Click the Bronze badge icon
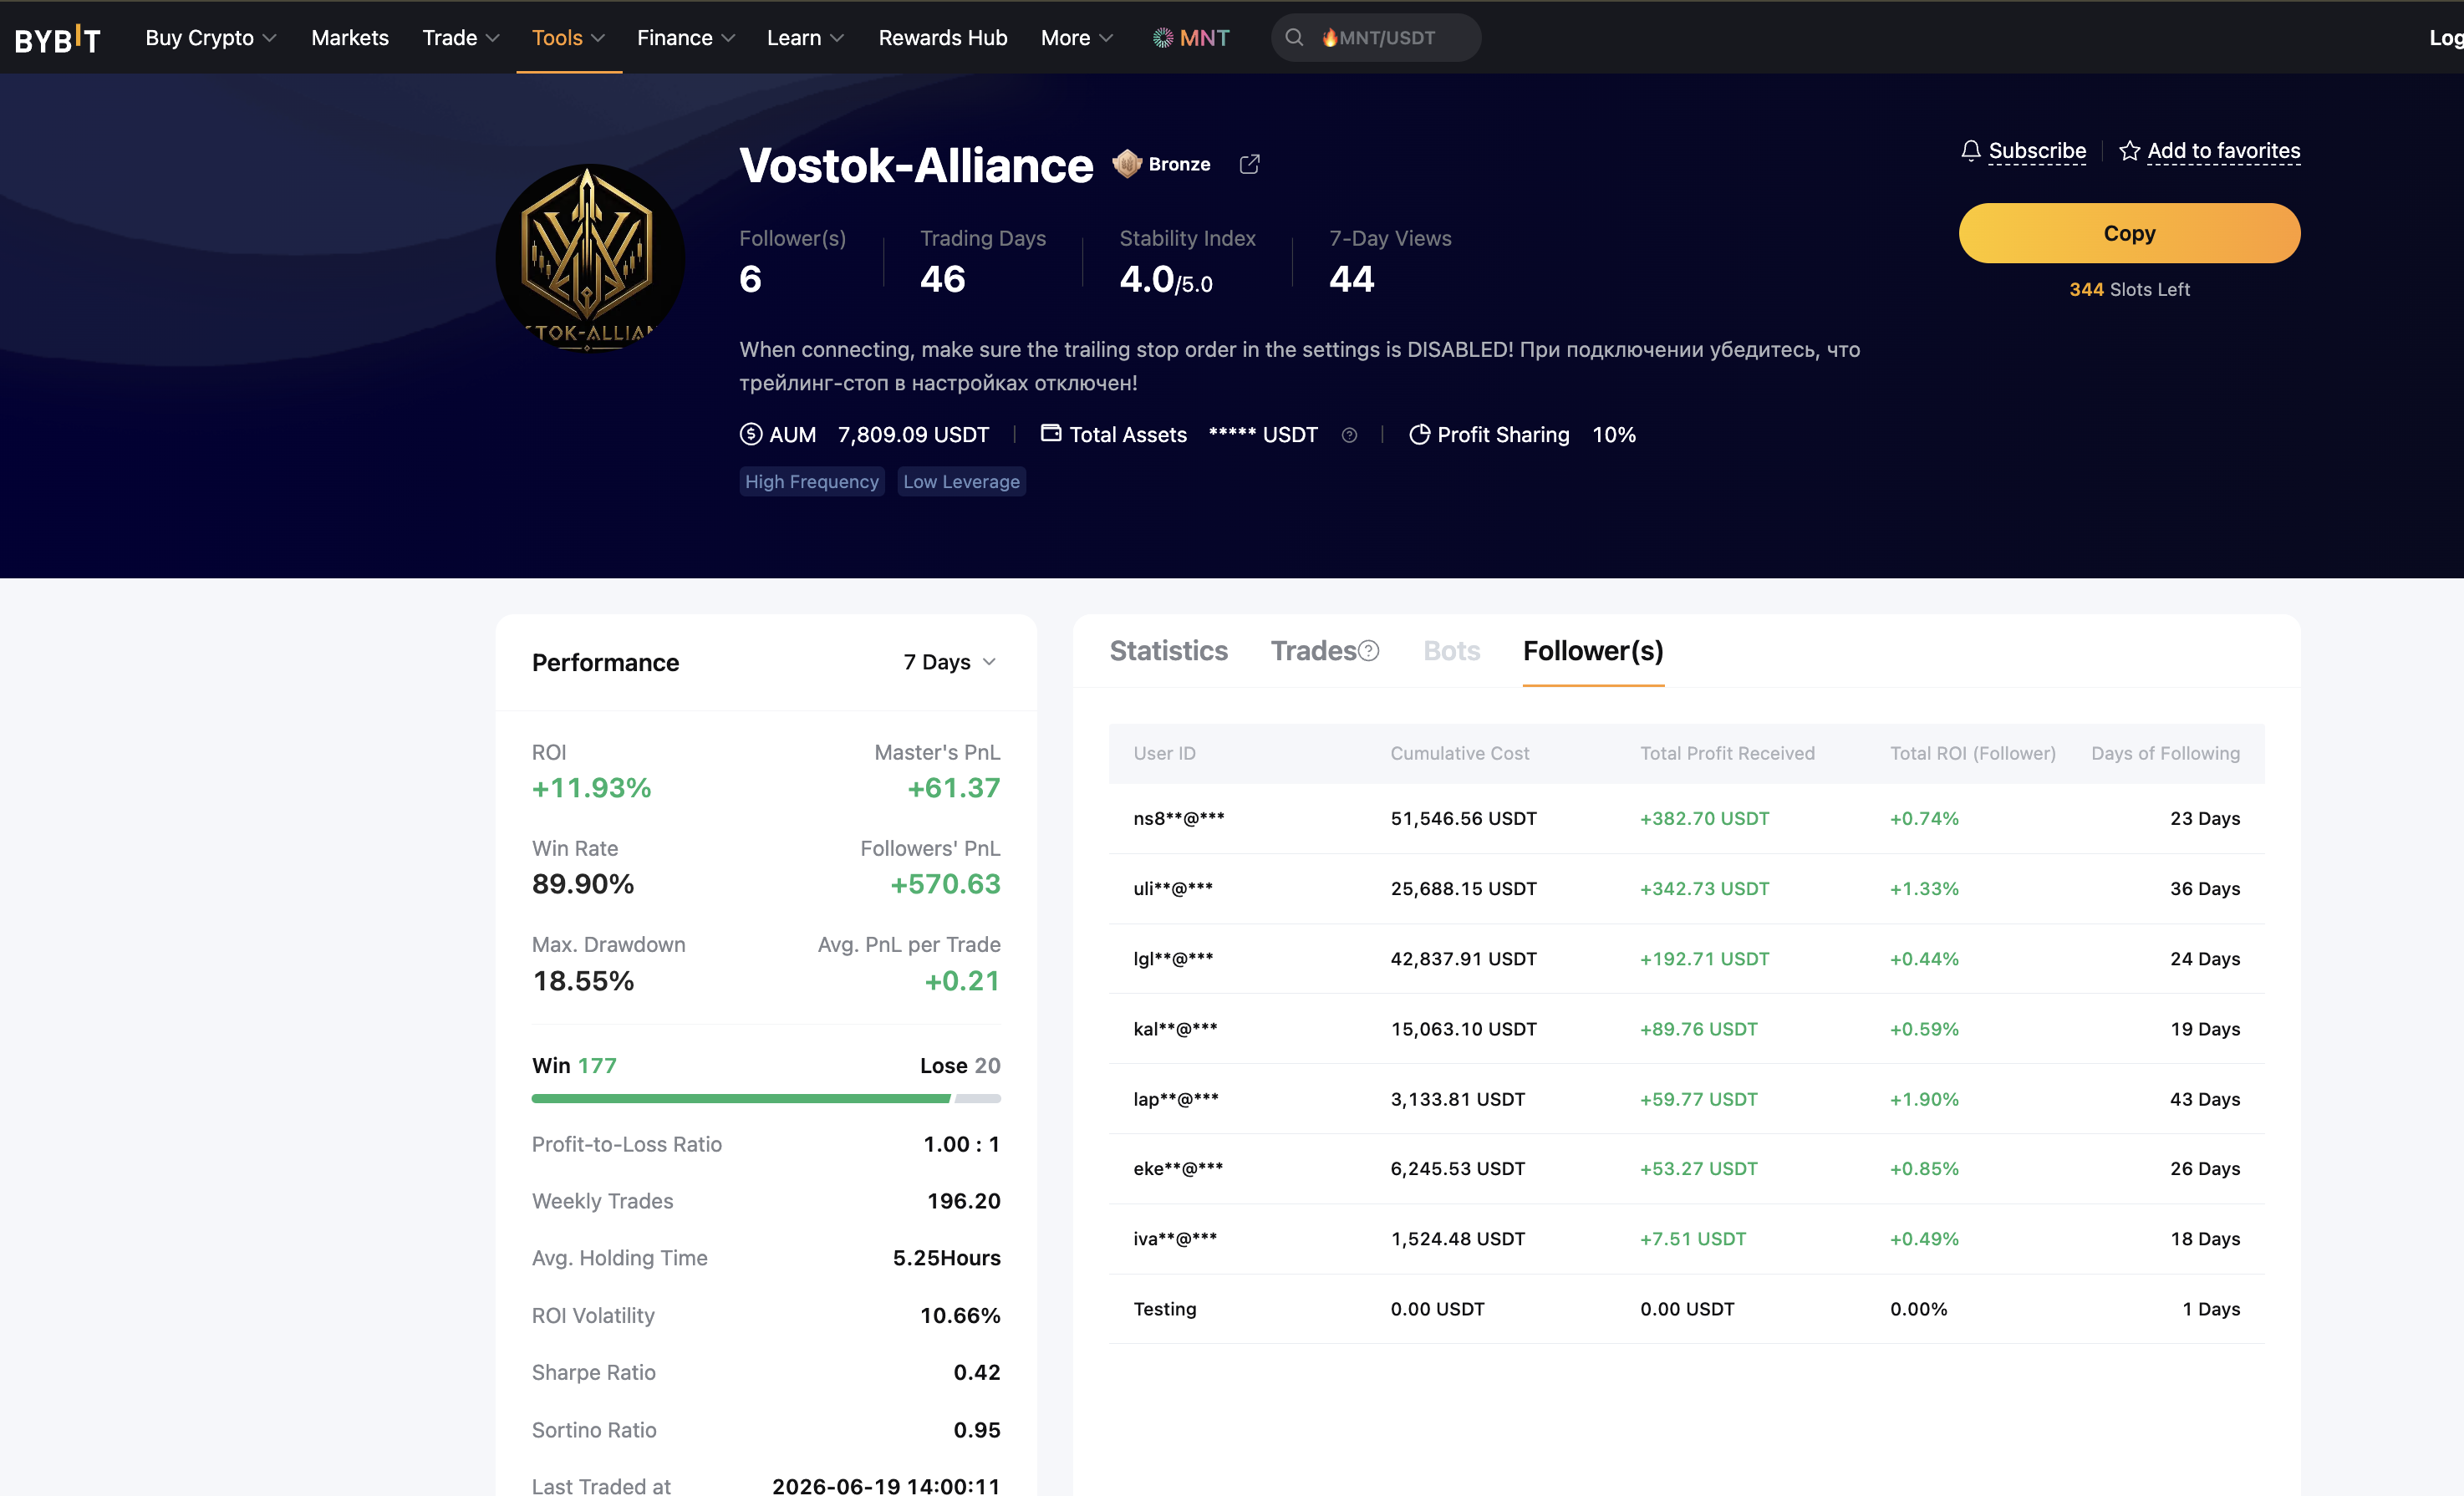This screenshot has height=1496, width=2464. pyautogui.click(x=1127, y=163)
